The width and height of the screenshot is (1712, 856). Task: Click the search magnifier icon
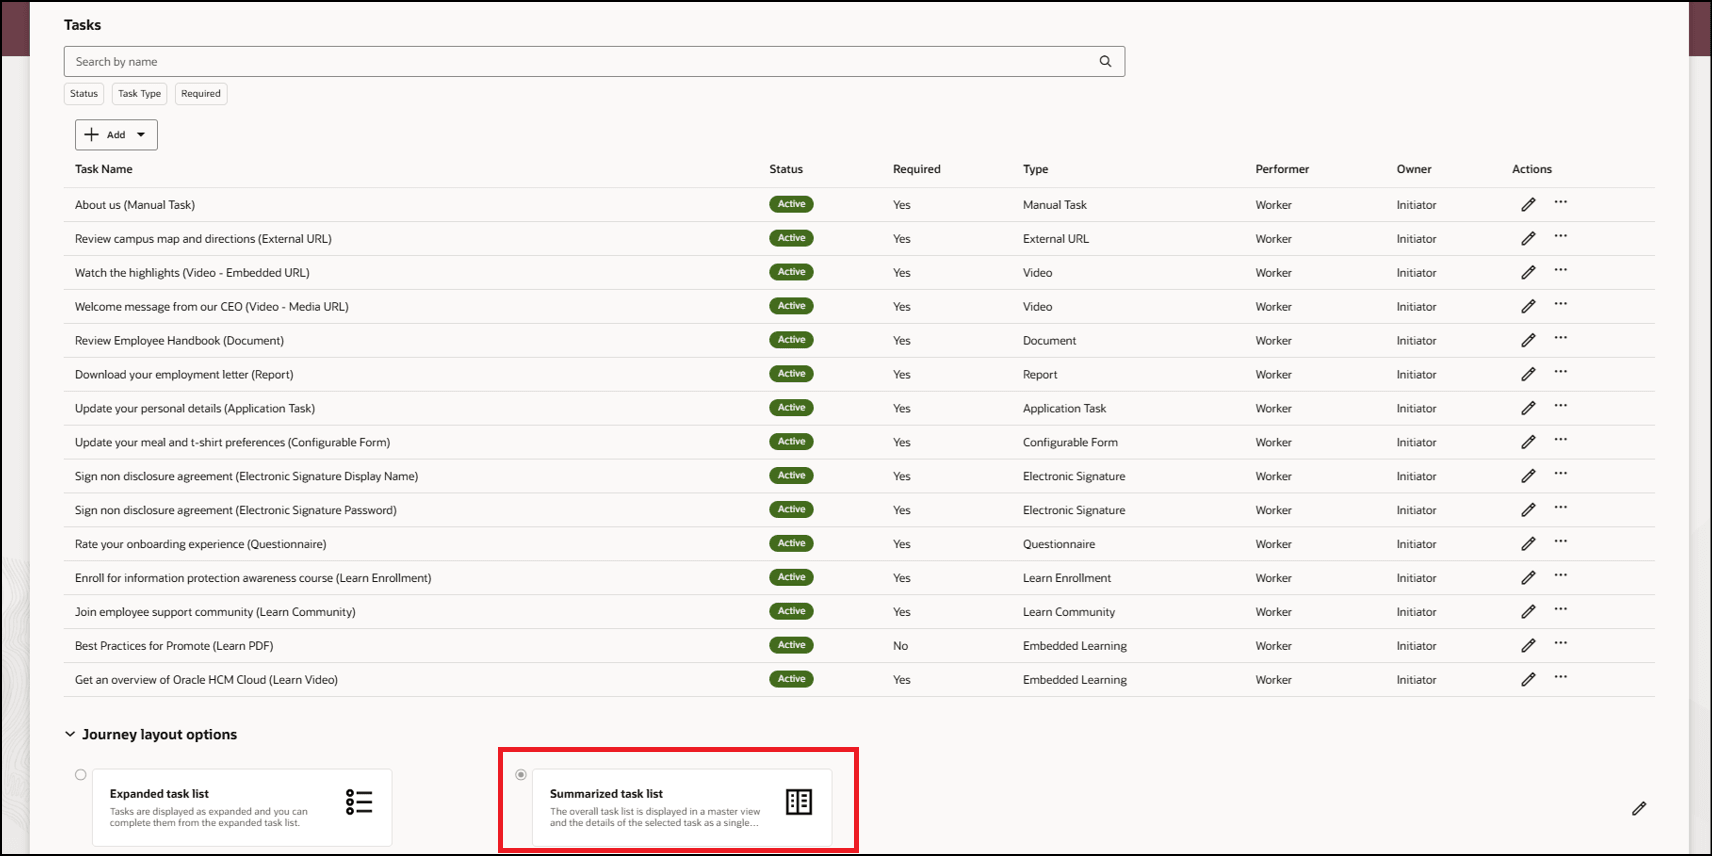(1105, 61)
